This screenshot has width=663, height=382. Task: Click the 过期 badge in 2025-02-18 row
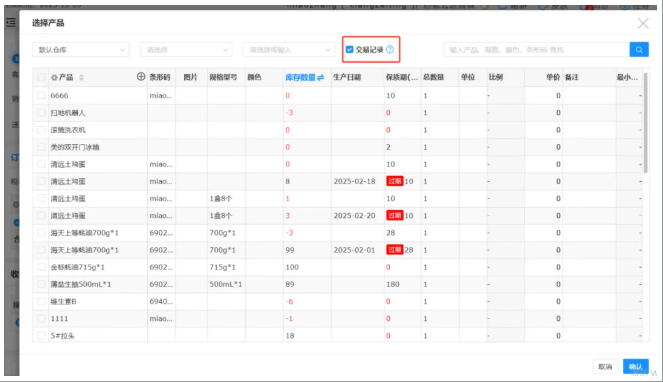point(395,181)
